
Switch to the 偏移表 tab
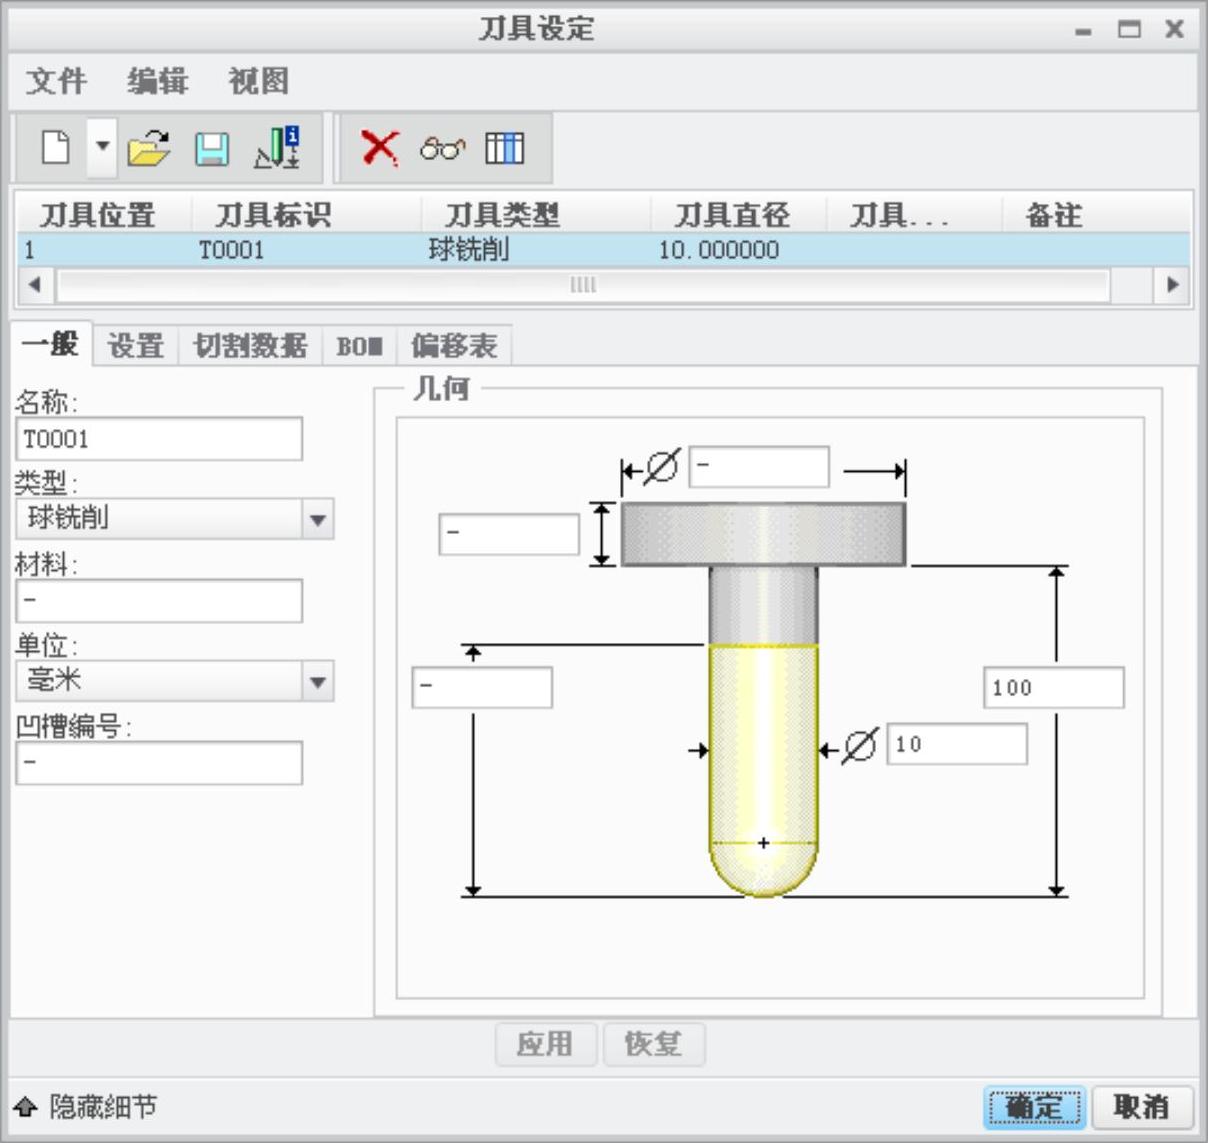454,346
